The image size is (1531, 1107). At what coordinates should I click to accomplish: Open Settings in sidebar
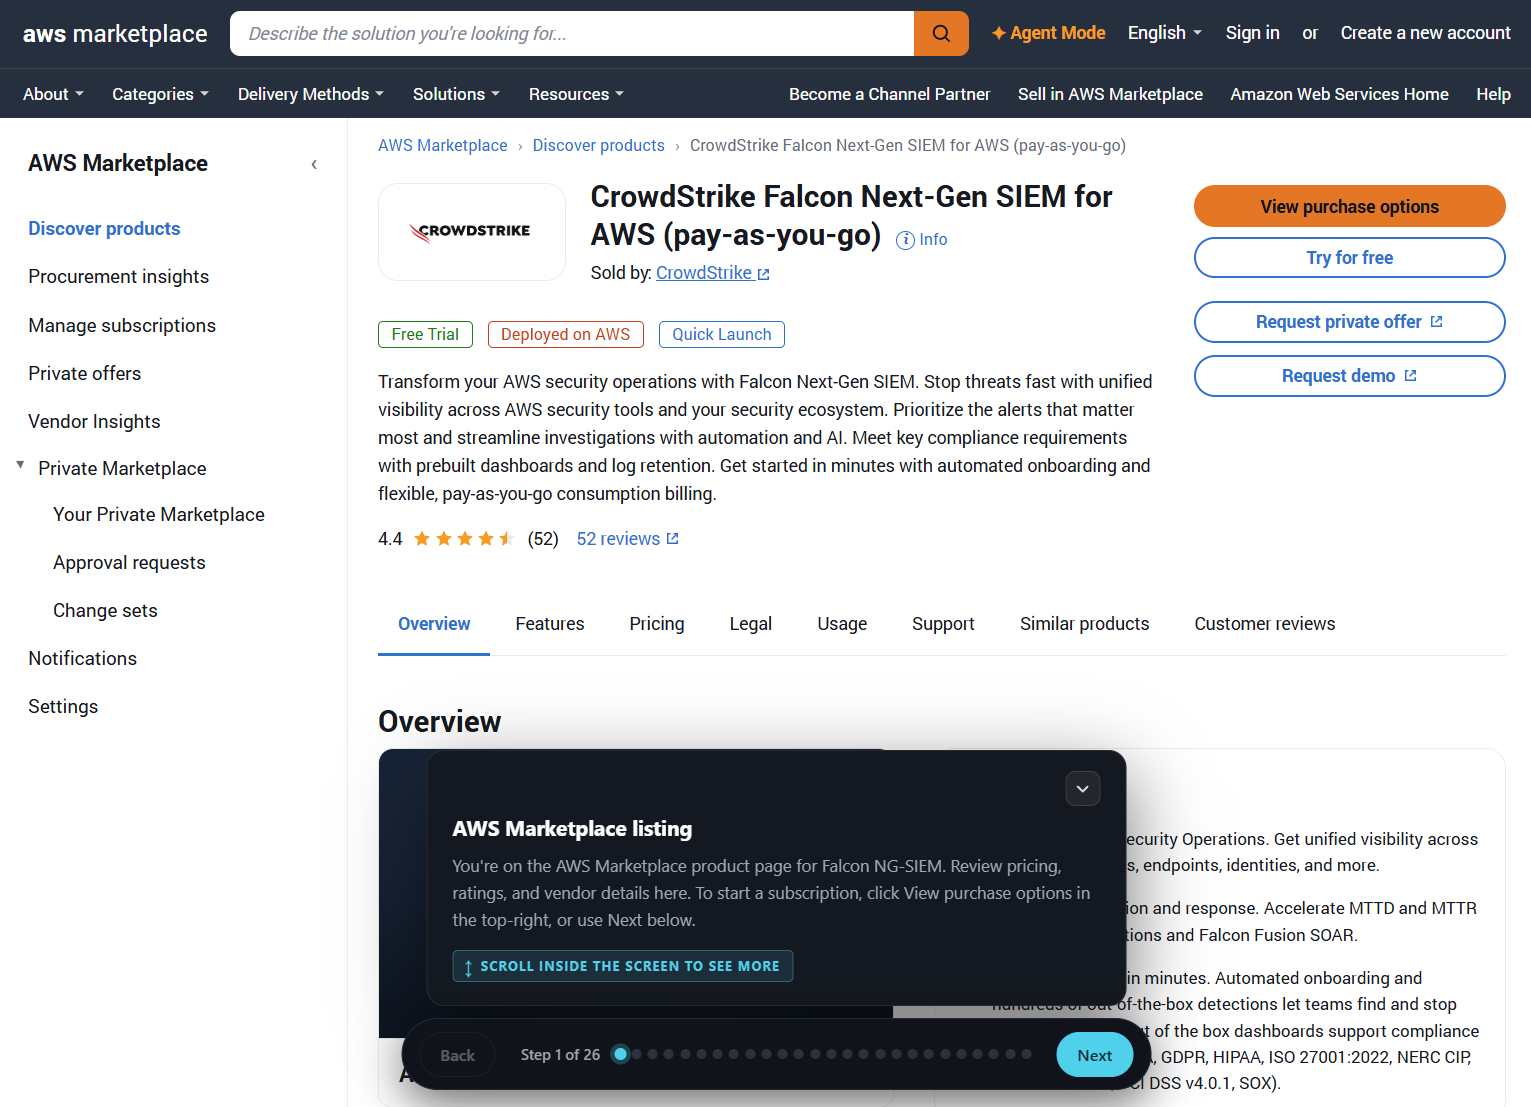[63, 707]
